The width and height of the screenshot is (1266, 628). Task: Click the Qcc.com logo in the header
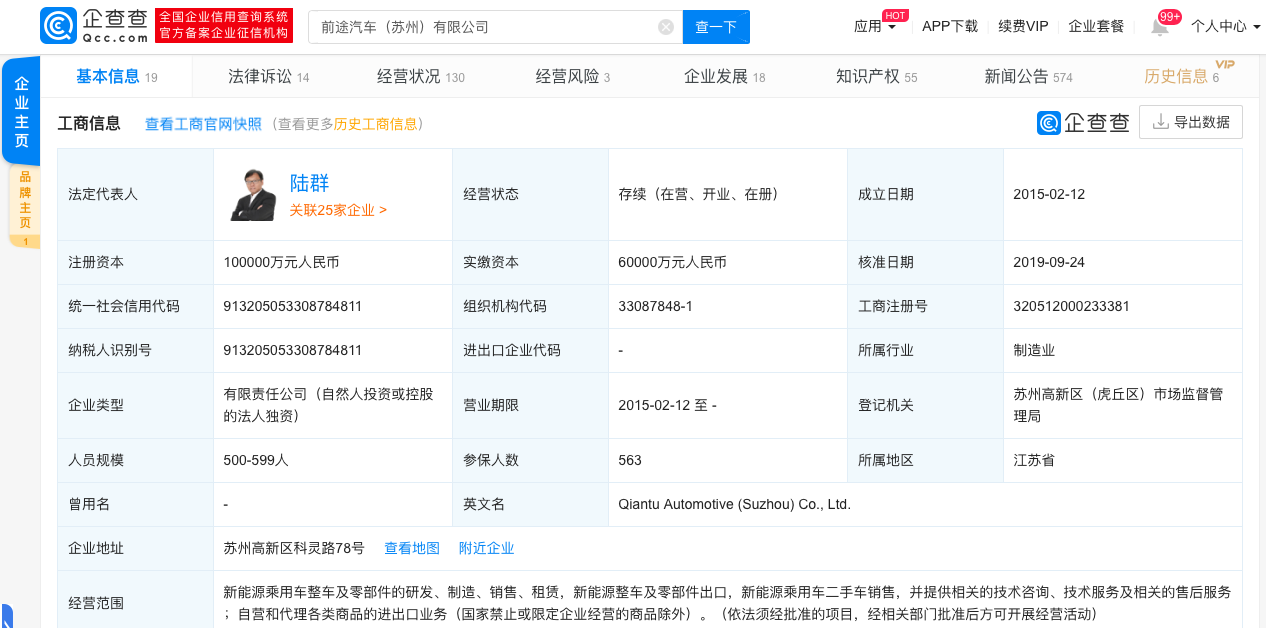tap(95, 26)
